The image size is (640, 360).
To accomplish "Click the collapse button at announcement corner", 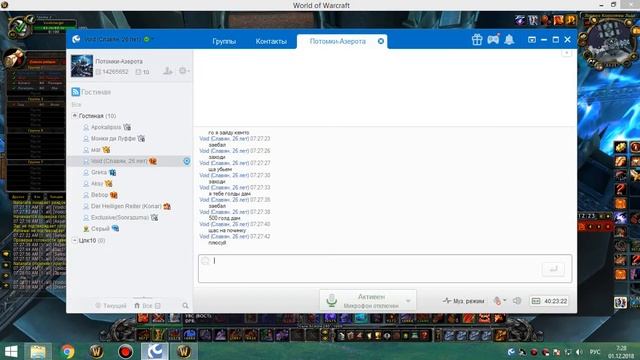I will [566, 53].
